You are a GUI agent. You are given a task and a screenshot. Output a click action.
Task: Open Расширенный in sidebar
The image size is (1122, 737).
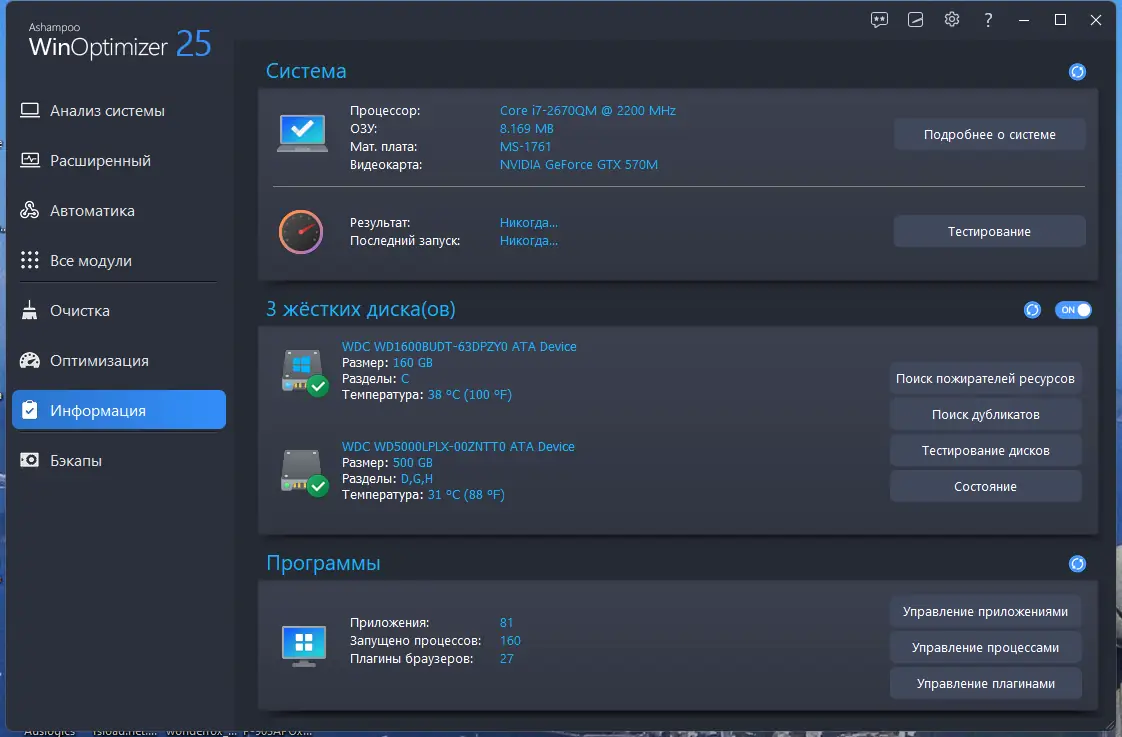[x=119, y=161]
